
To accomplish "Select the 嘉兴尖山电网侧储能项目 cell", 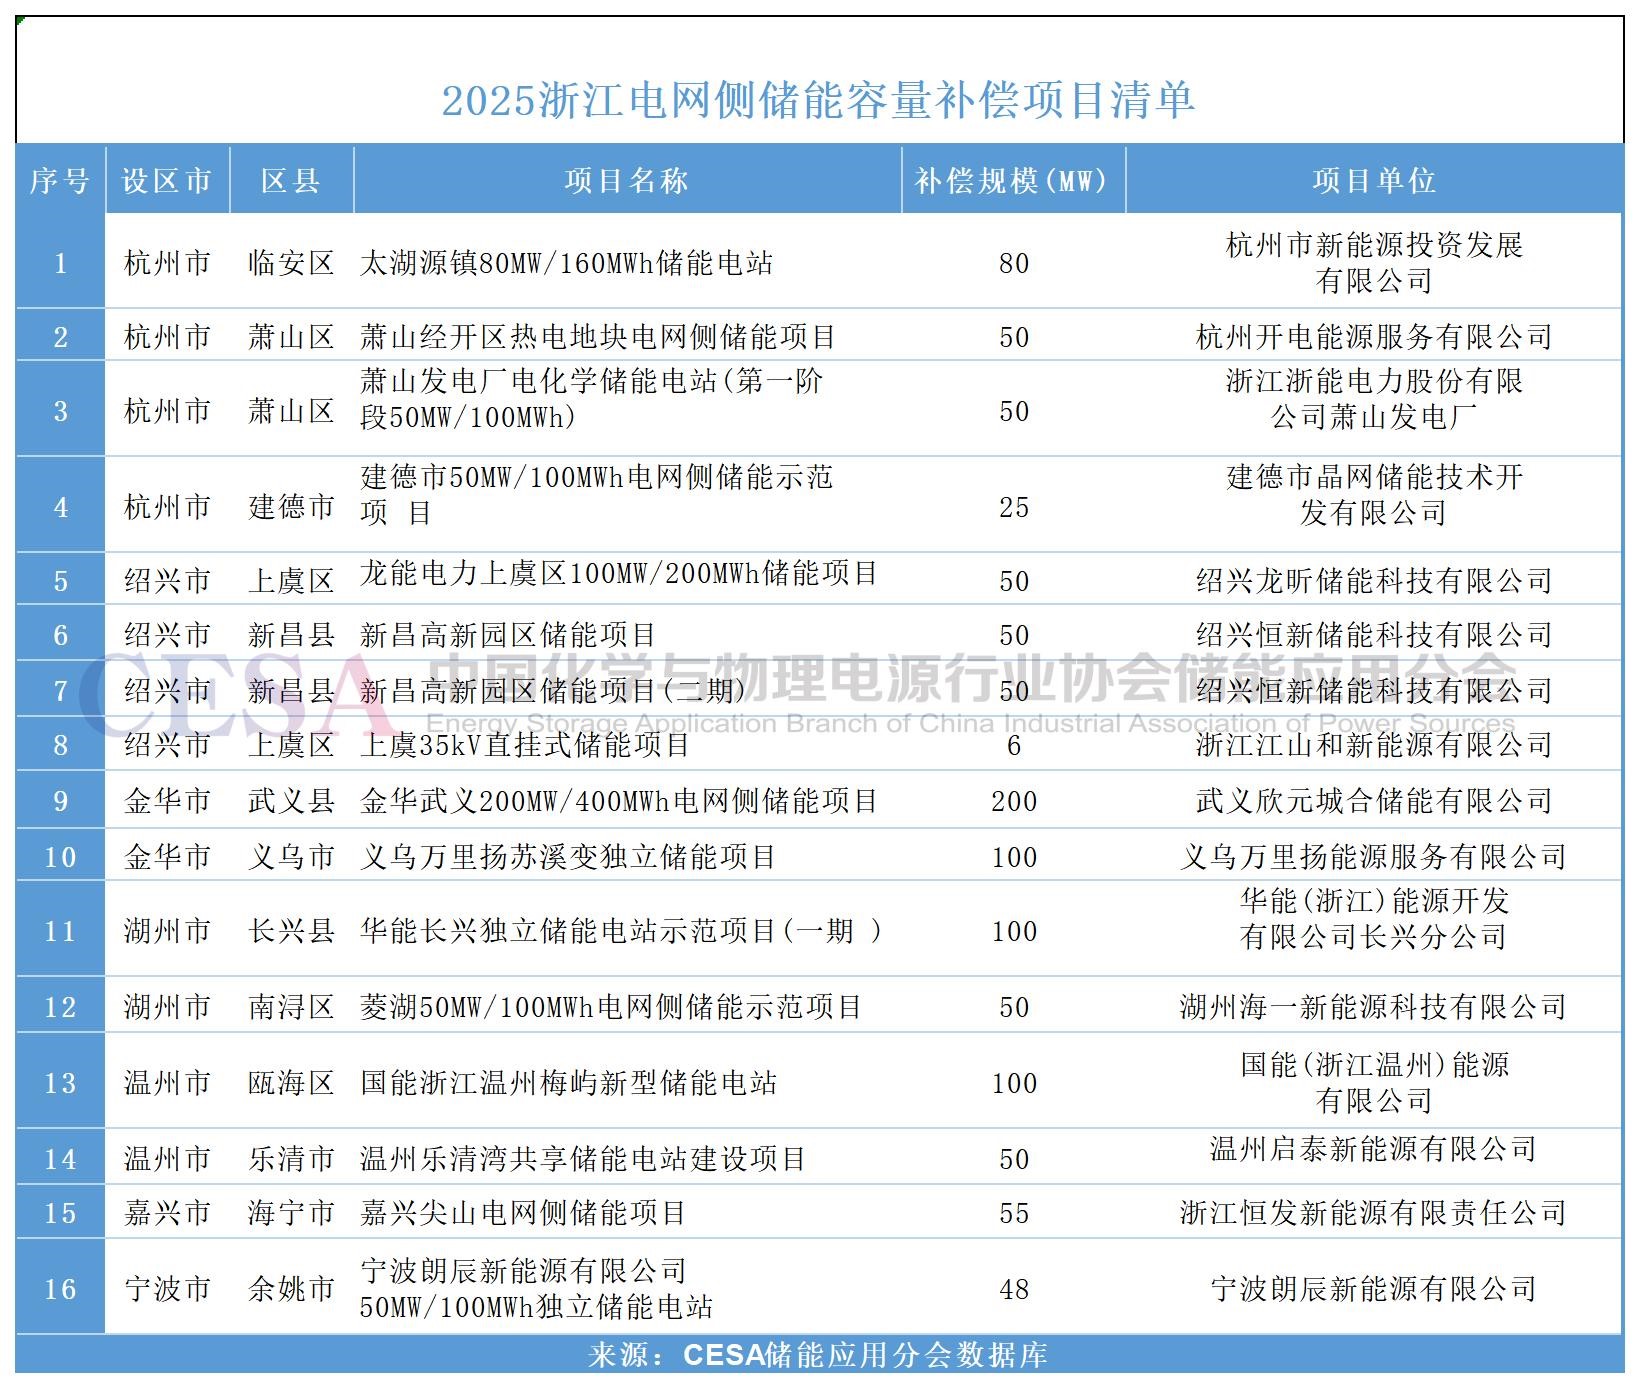I will pos(523,1213).
